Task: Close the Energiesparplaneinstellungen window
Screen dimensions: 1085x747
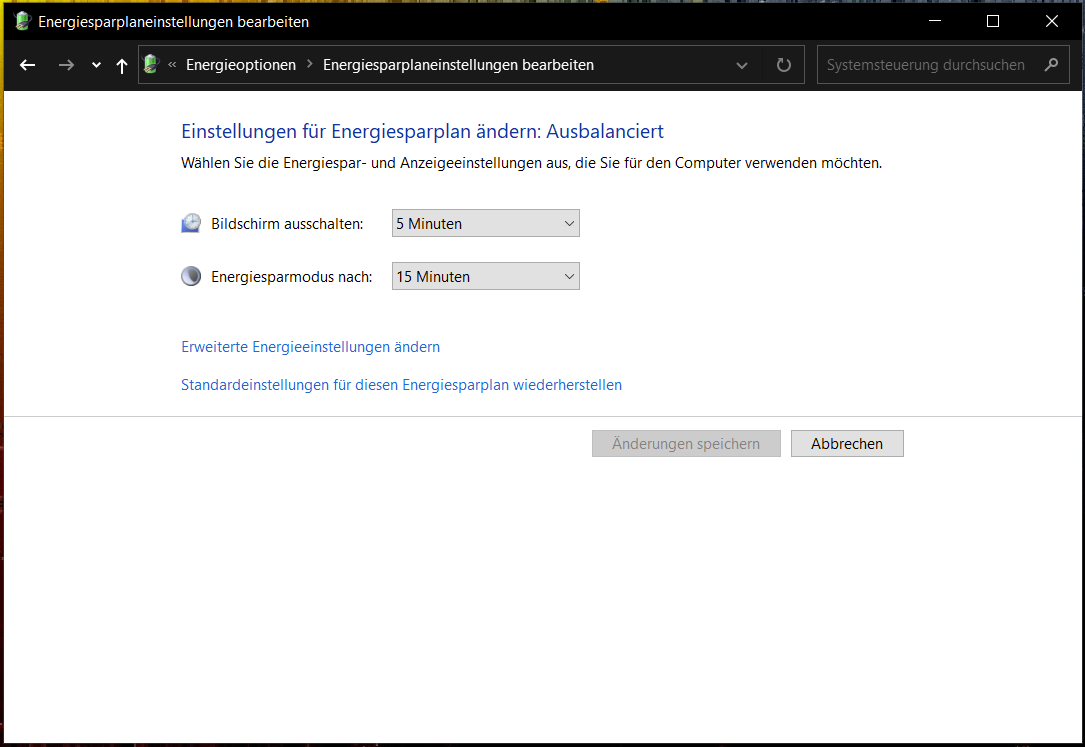Action: 1052,21
